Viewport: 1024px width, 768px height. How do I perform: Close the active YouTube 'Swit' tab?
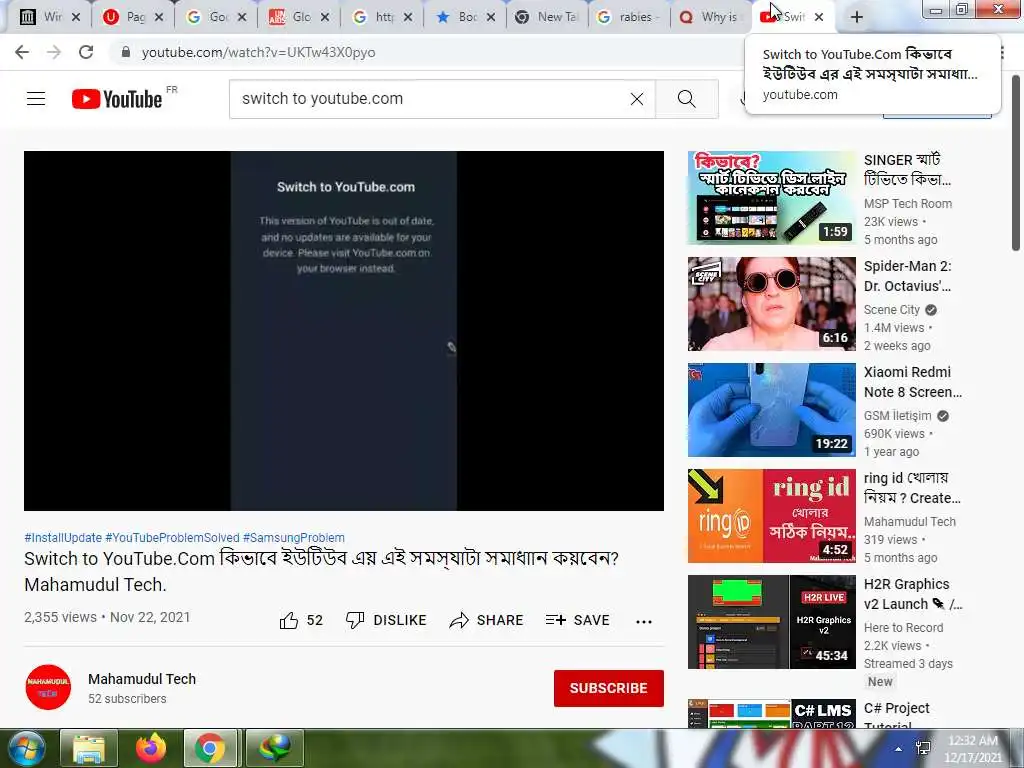pos(819,18)
